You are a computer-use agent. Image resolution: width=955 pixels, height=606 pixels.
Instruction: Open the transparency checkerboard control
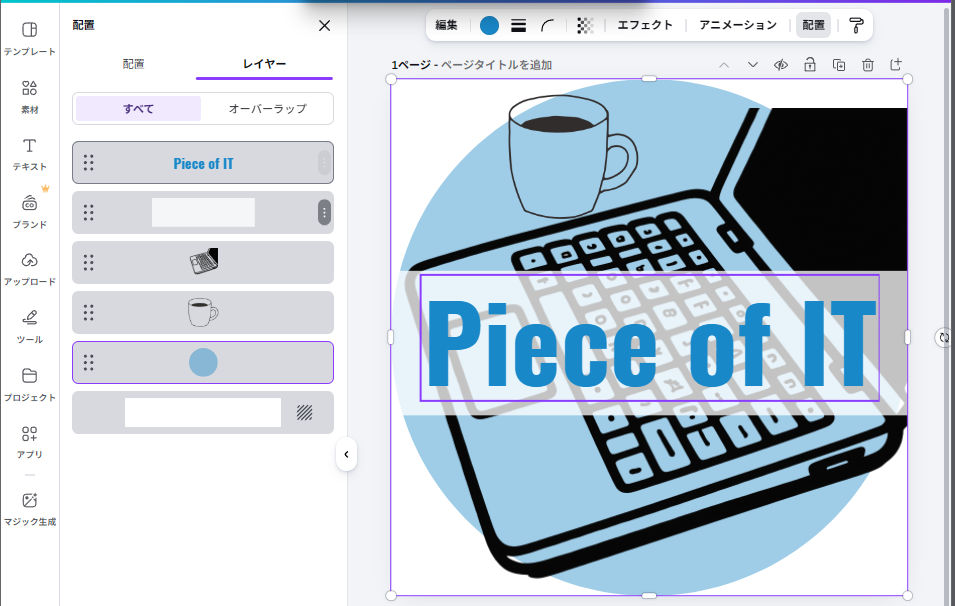pyautogui.click(x=585, y=25)
